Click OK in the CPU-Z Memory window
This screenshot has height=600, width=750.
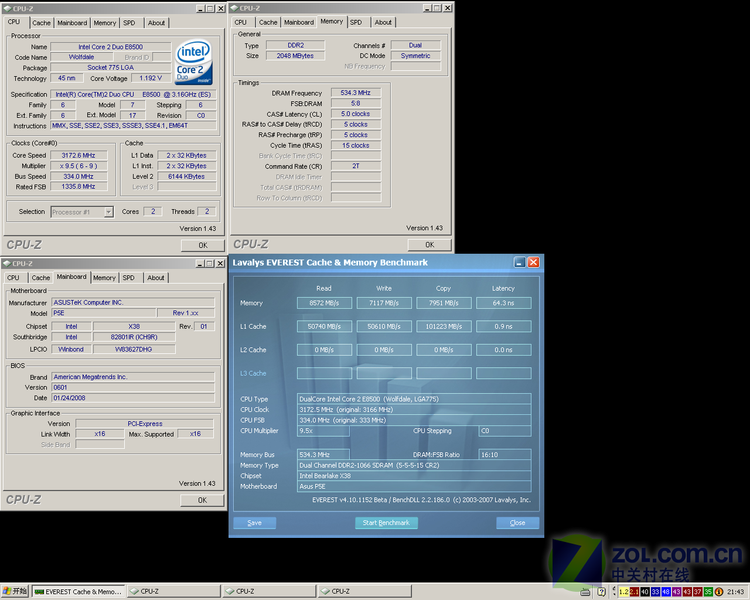pos(430,244)
